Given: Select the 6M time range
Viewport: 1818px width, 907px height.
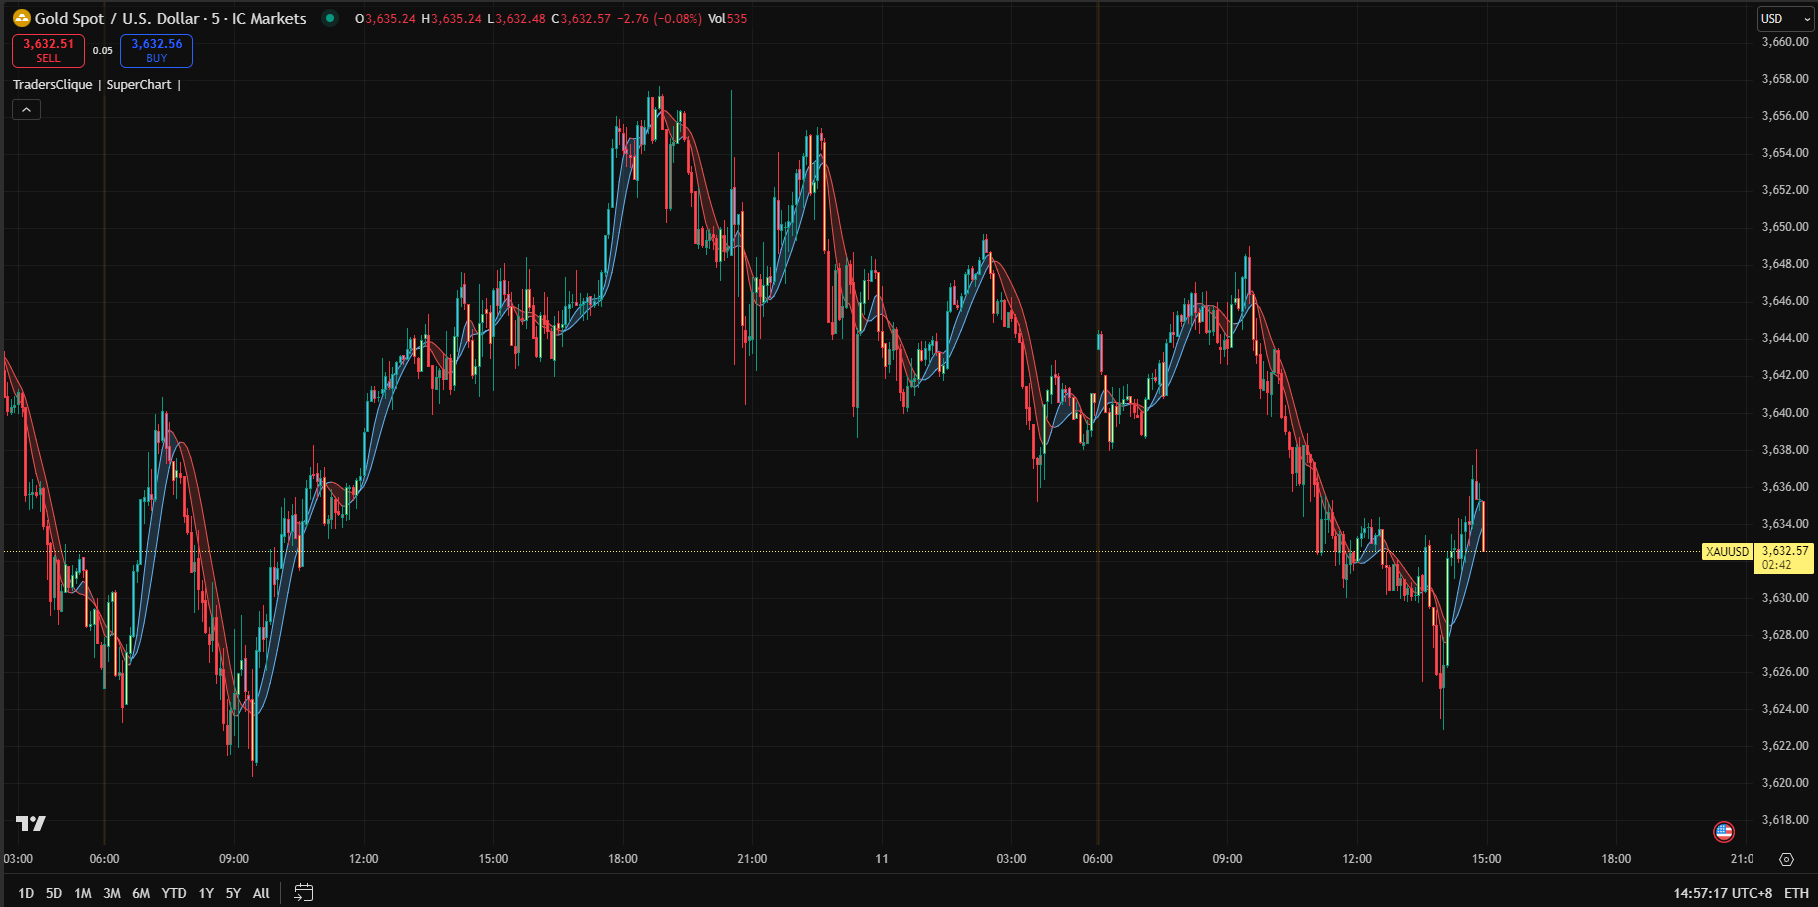Looking at the screenshot, I should pyautogui.click(x=141, y=893).
